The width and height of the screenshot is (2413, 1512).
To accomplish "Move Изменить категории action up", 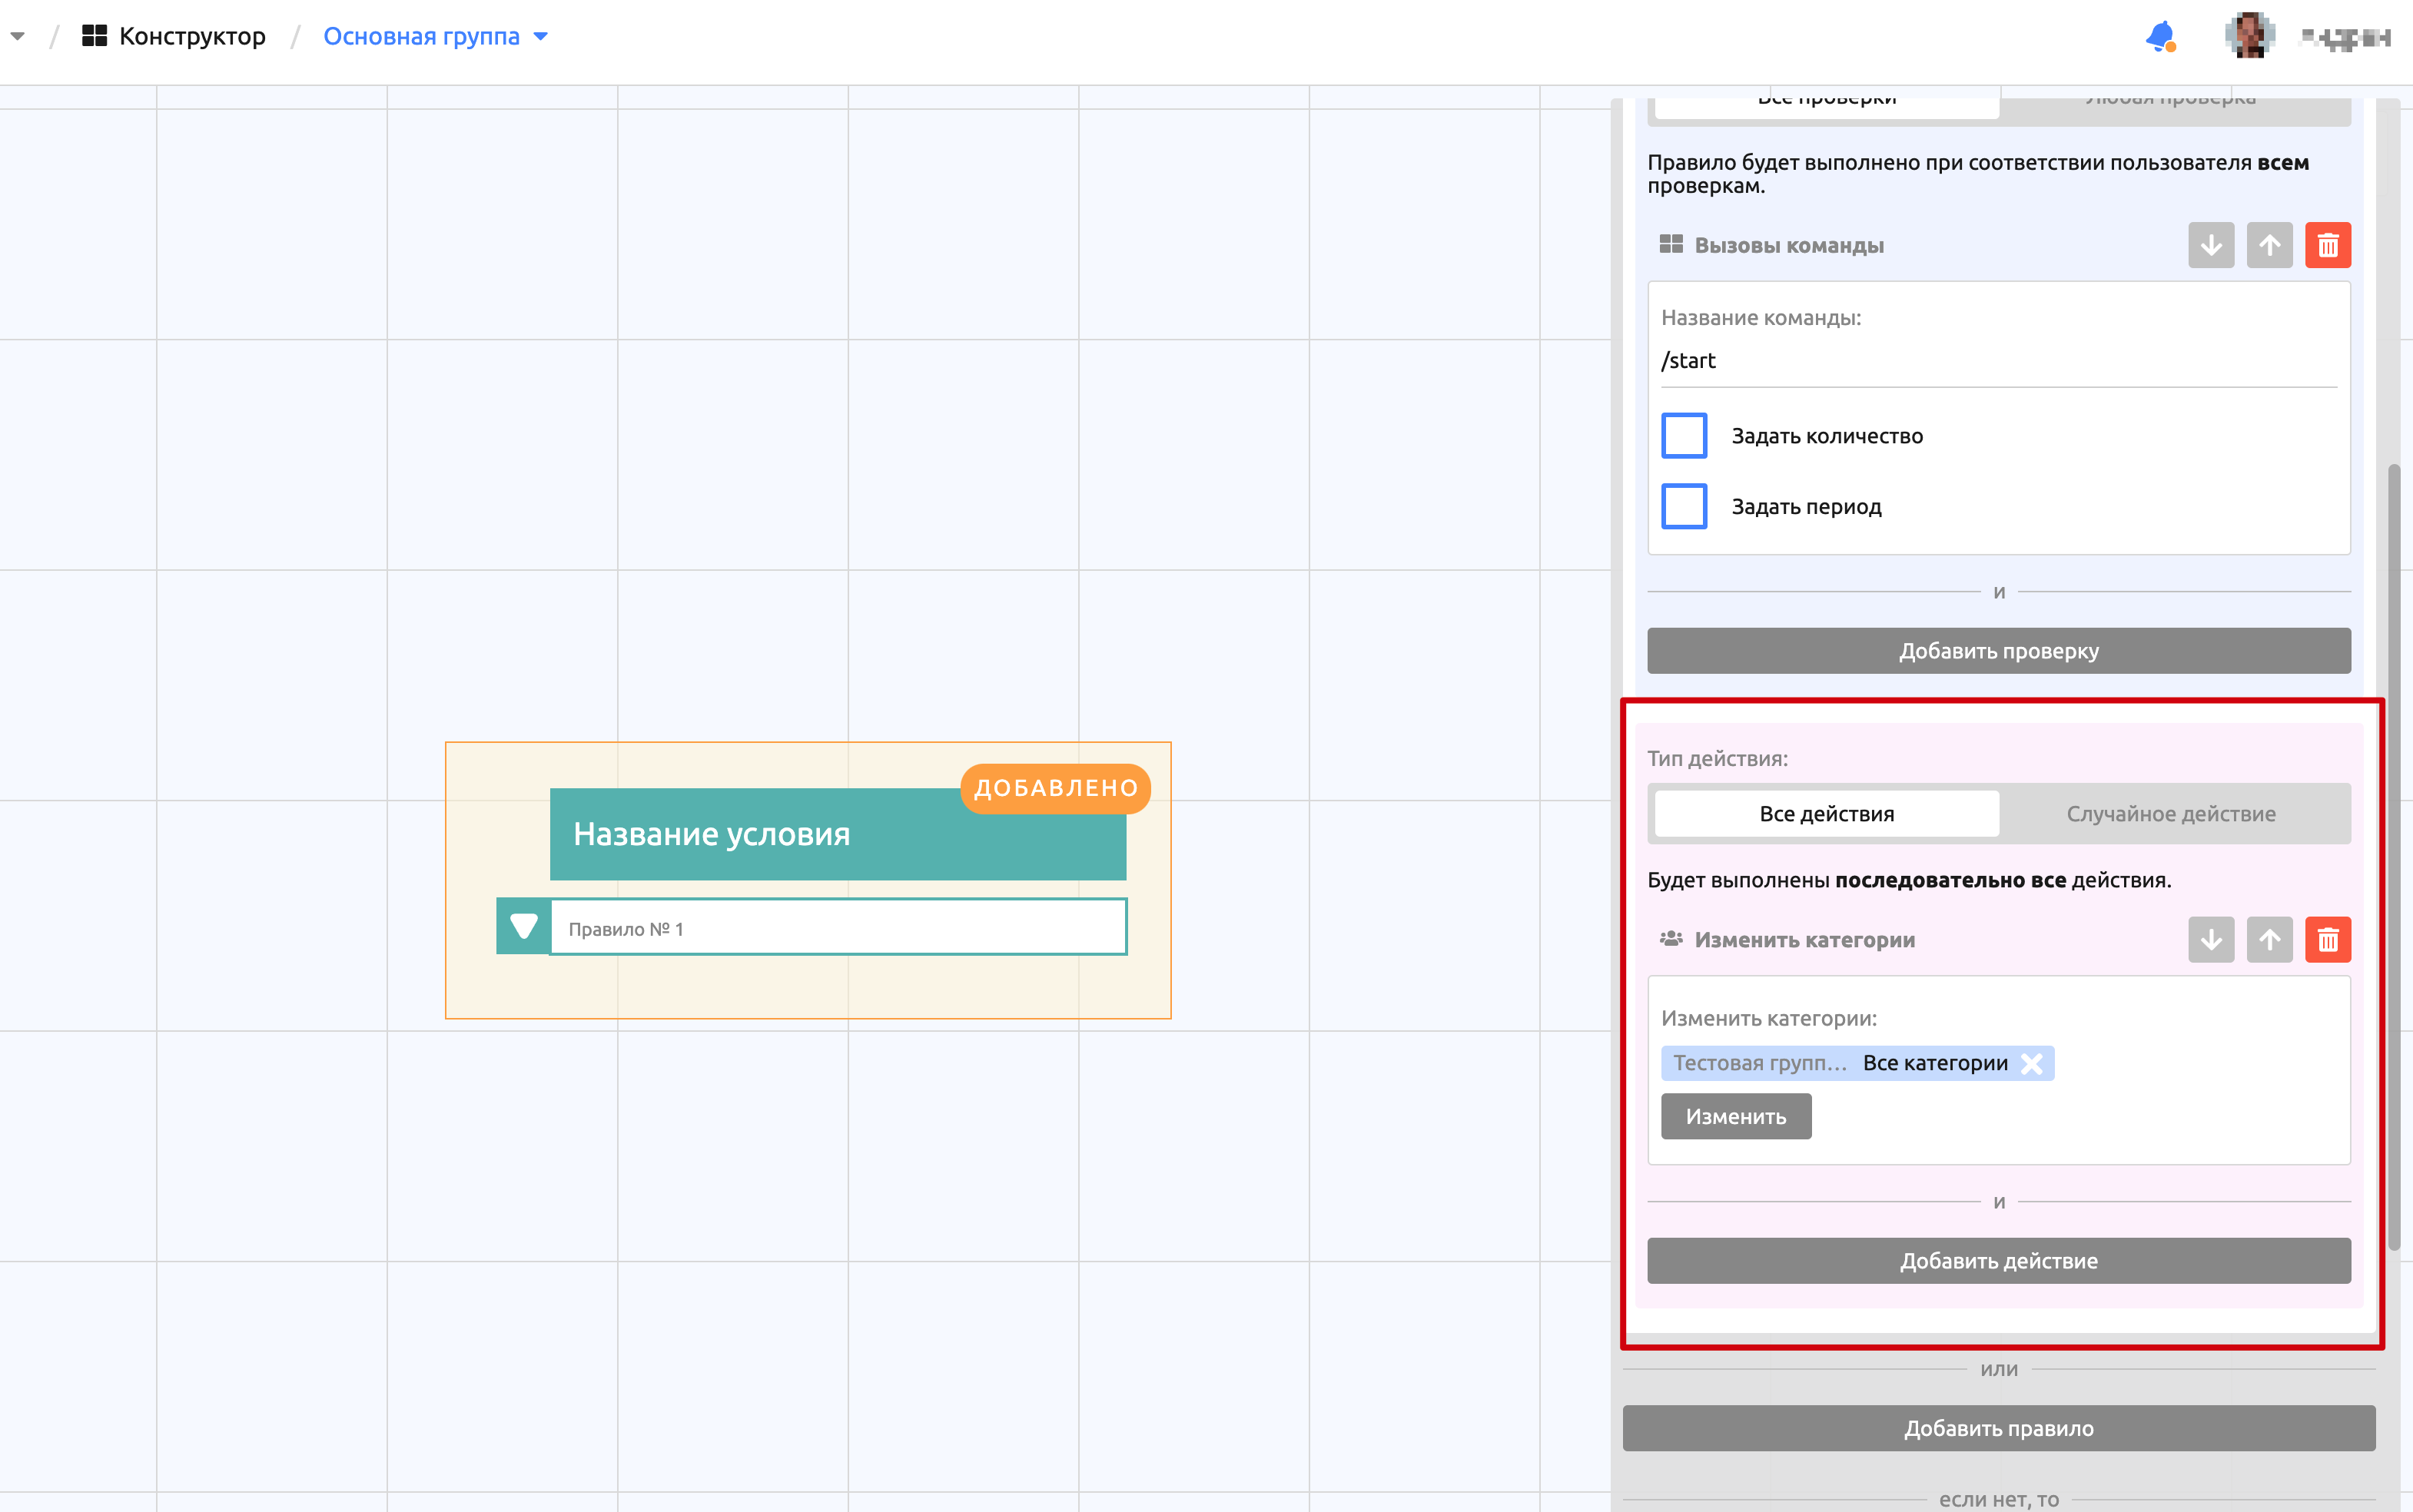I will pos(2270,940).
